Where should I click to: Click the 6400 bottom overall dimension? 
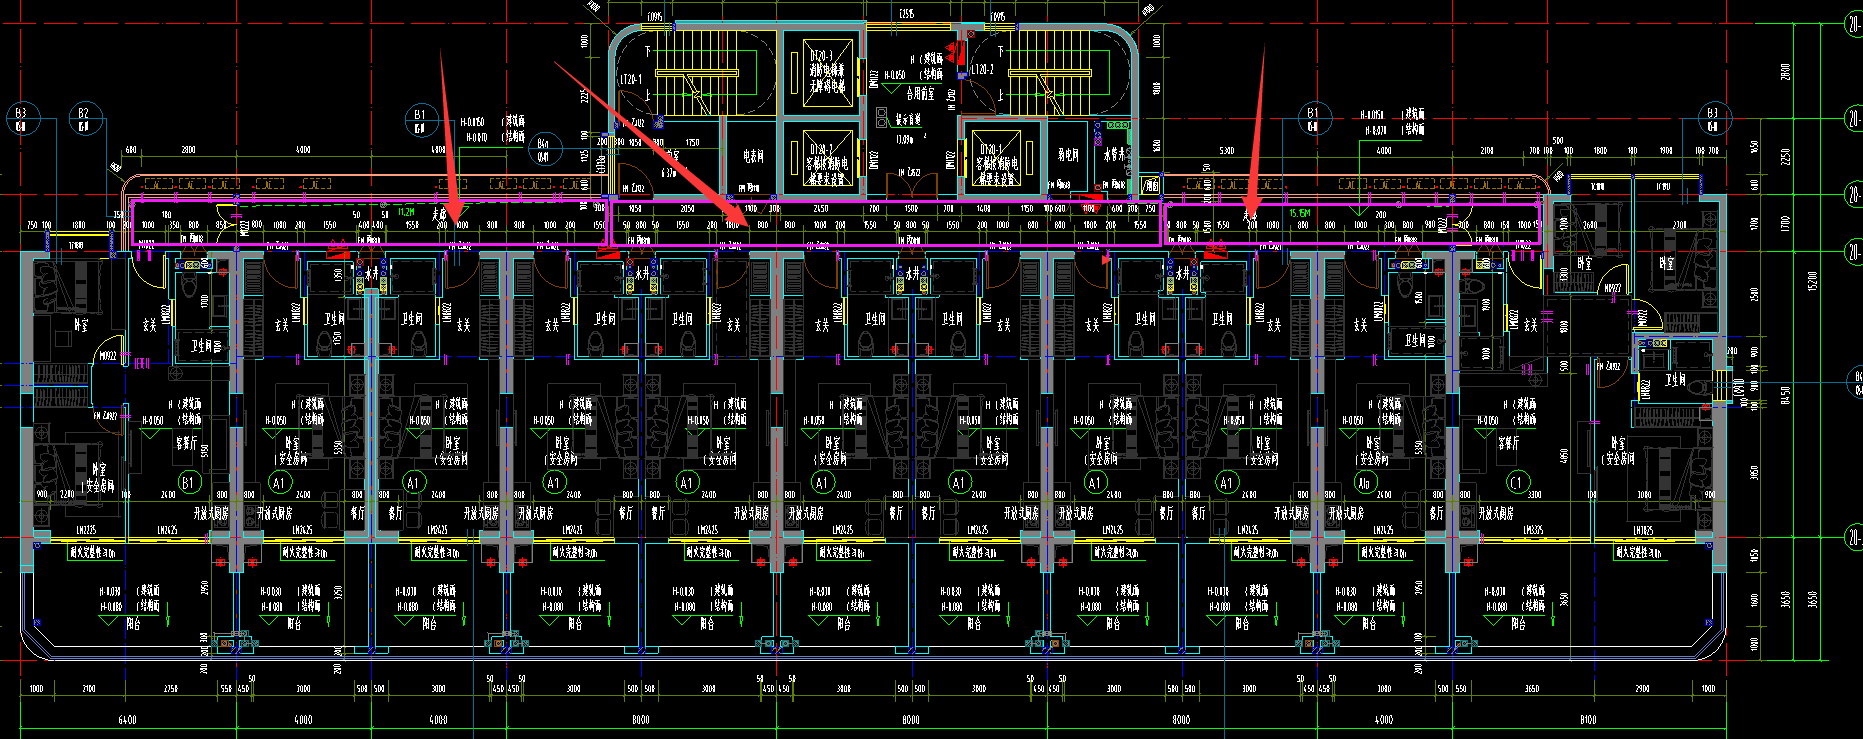127,719
